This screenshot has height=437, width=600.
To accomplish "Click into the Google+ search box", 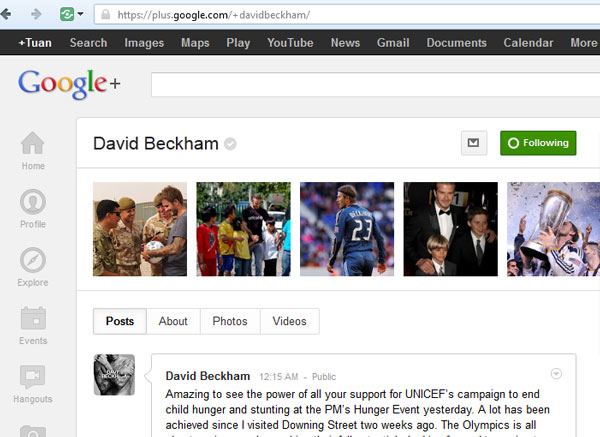I will [375, 85].
